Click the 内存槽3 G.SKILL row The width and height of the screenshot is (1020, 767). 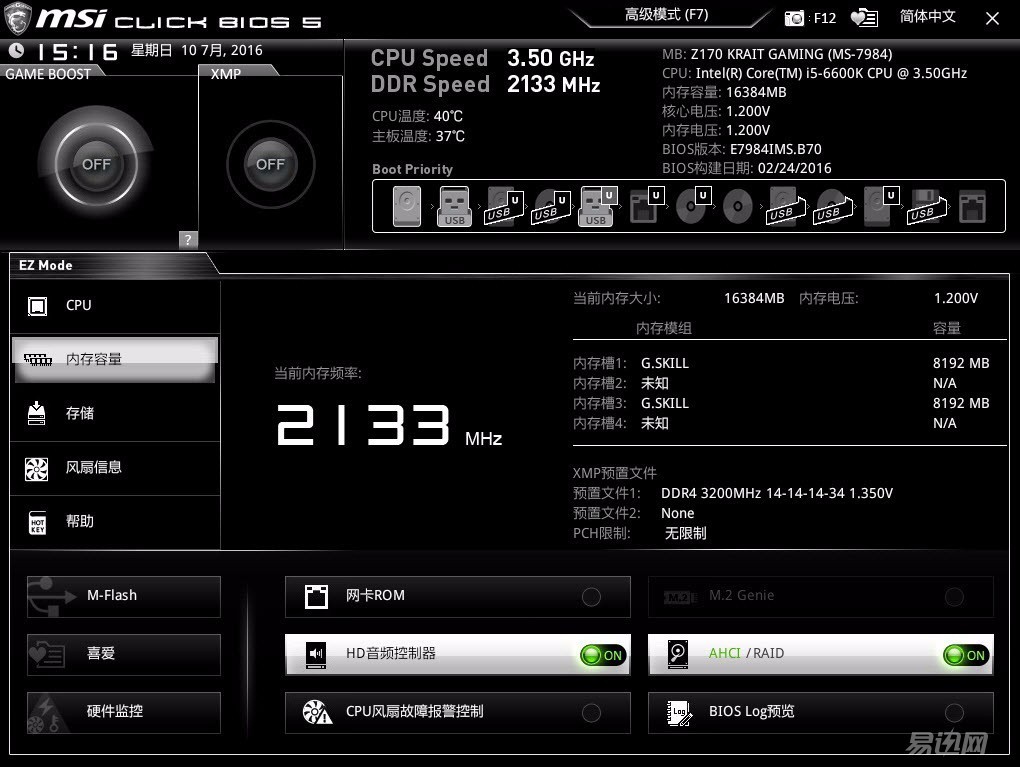coord(781,403)
